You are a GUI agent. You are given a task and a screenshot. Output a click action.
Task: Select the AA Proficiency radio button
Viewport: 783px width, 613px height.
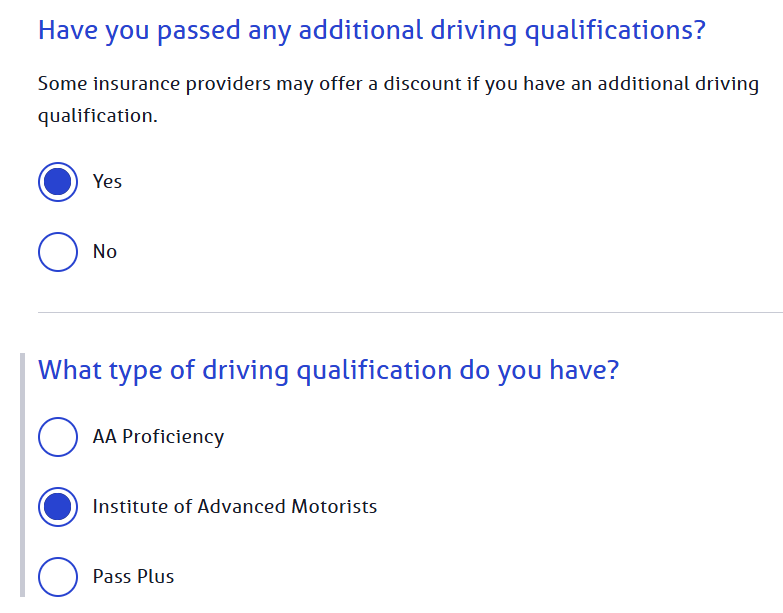pos(58,437)
